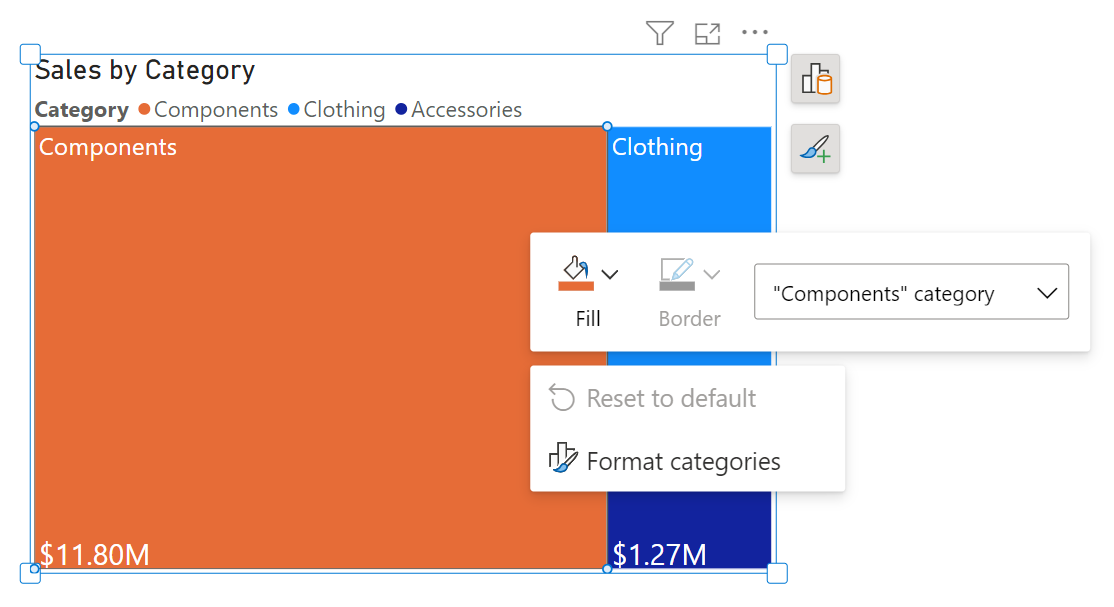Click the Category legend title
The image size is (1114, 607).
(x=82, y=110)
